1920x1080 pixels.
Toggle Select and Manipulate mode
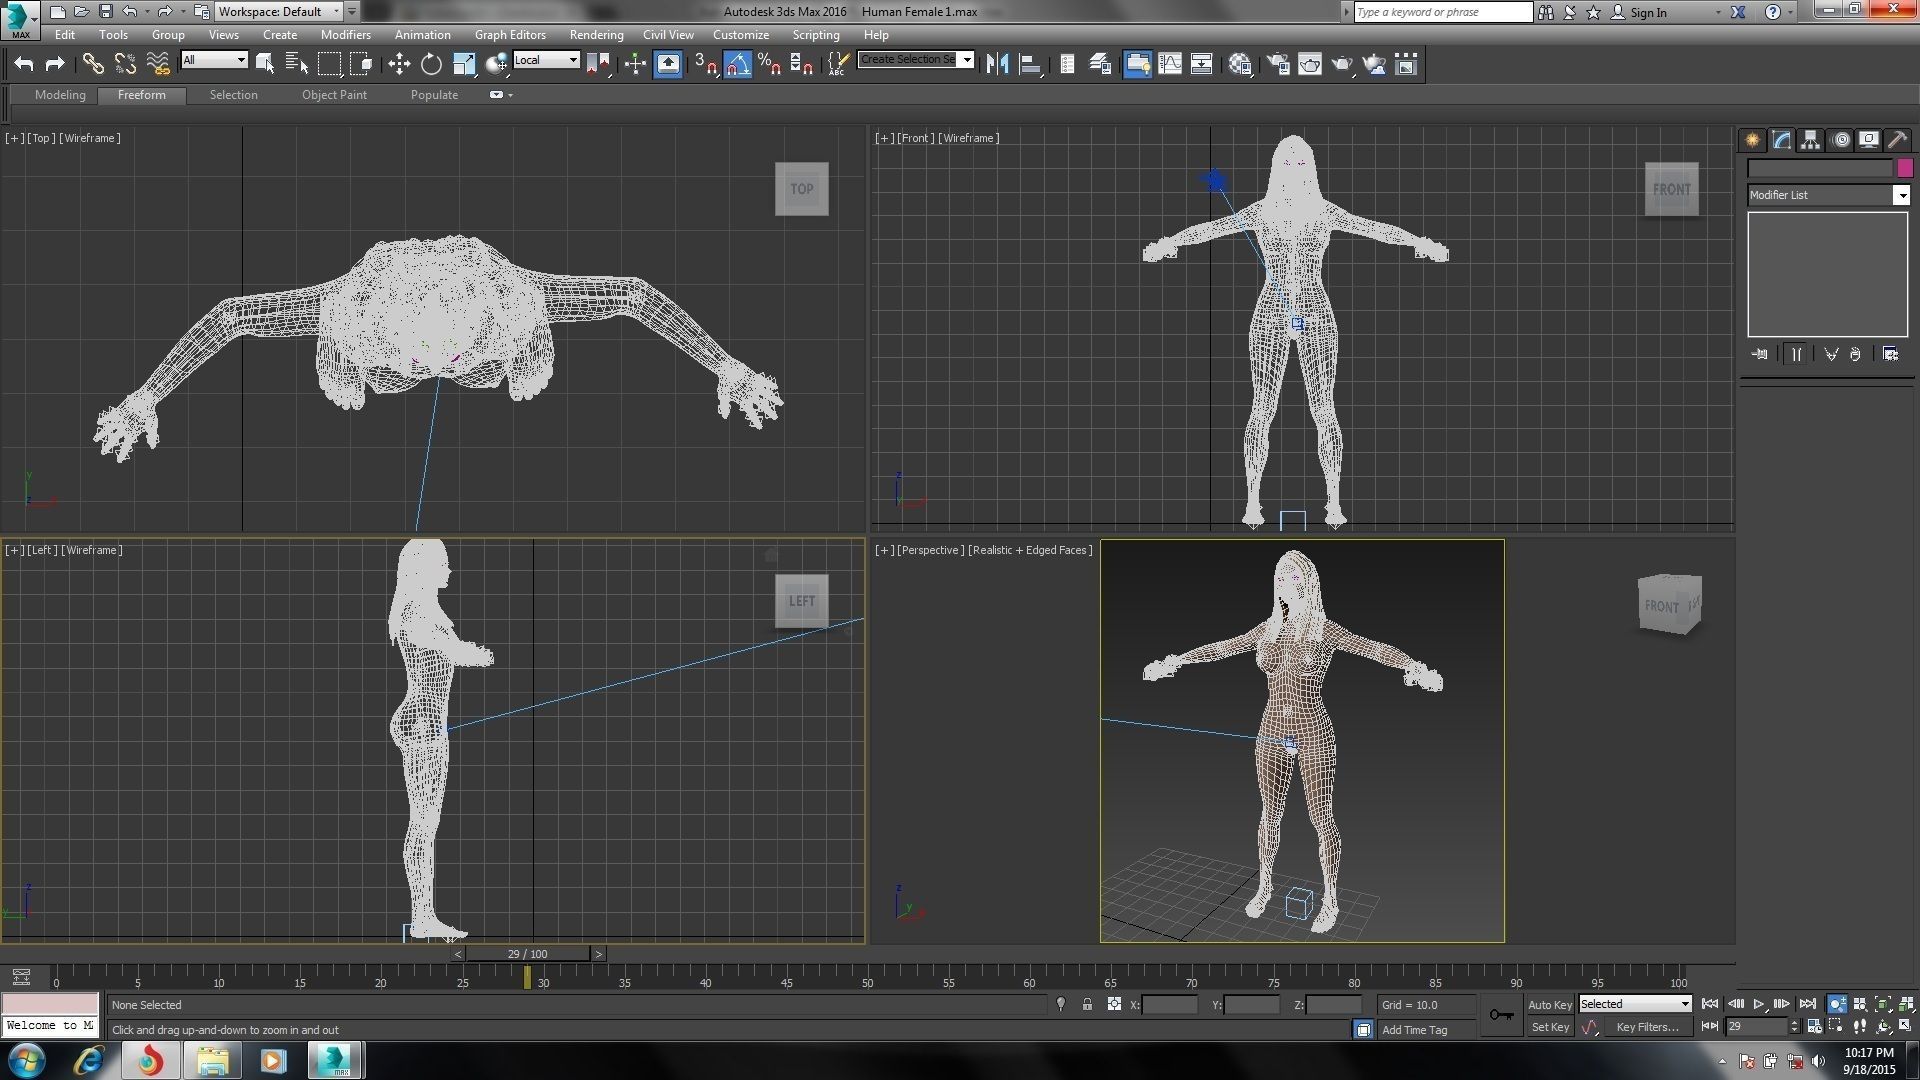click(x=635, y=64)
